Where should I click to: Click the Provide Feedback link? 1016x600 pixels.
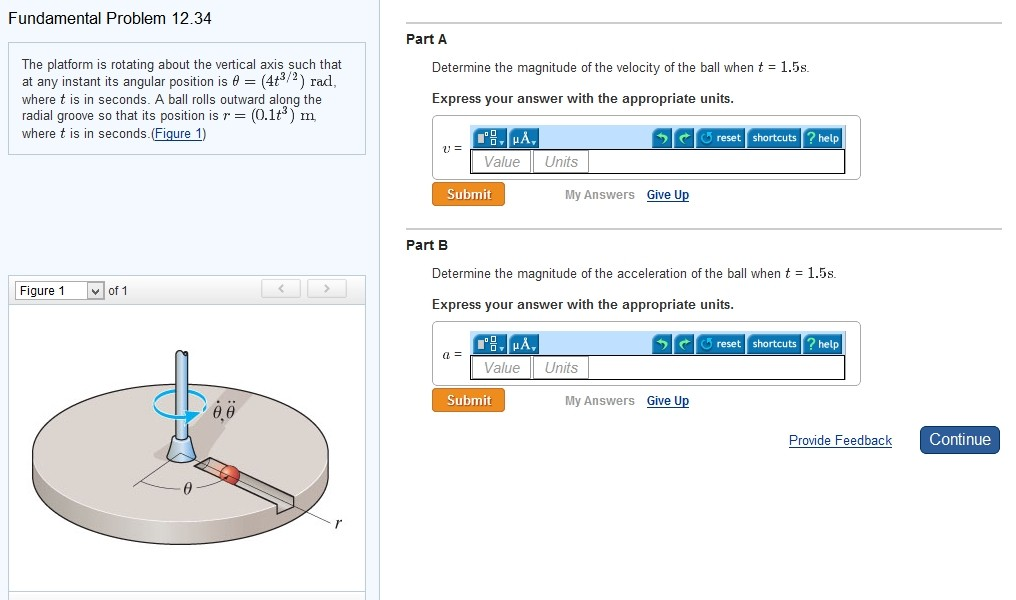[x=840, y=441]
